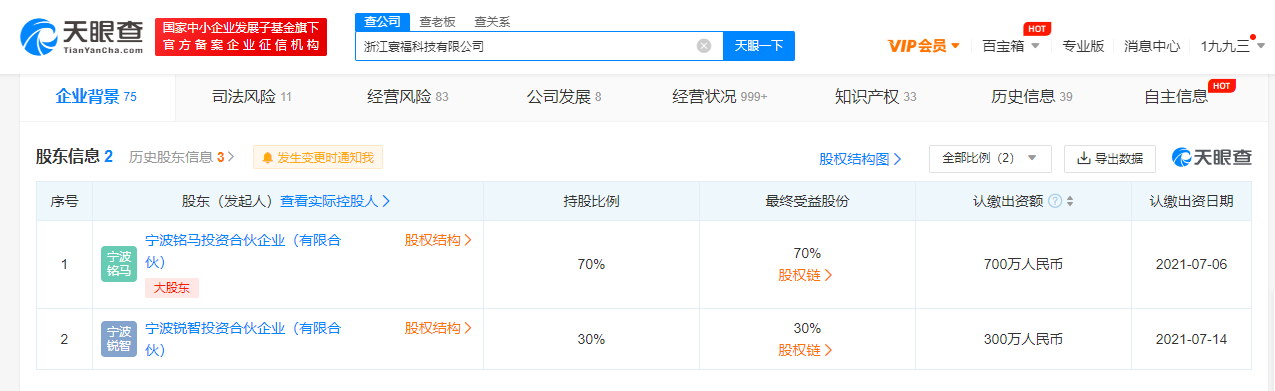Screen dimensions: 1275x391
Task: Open the 全部比例 (2) dropdown
Action: (x=990, y=158)
